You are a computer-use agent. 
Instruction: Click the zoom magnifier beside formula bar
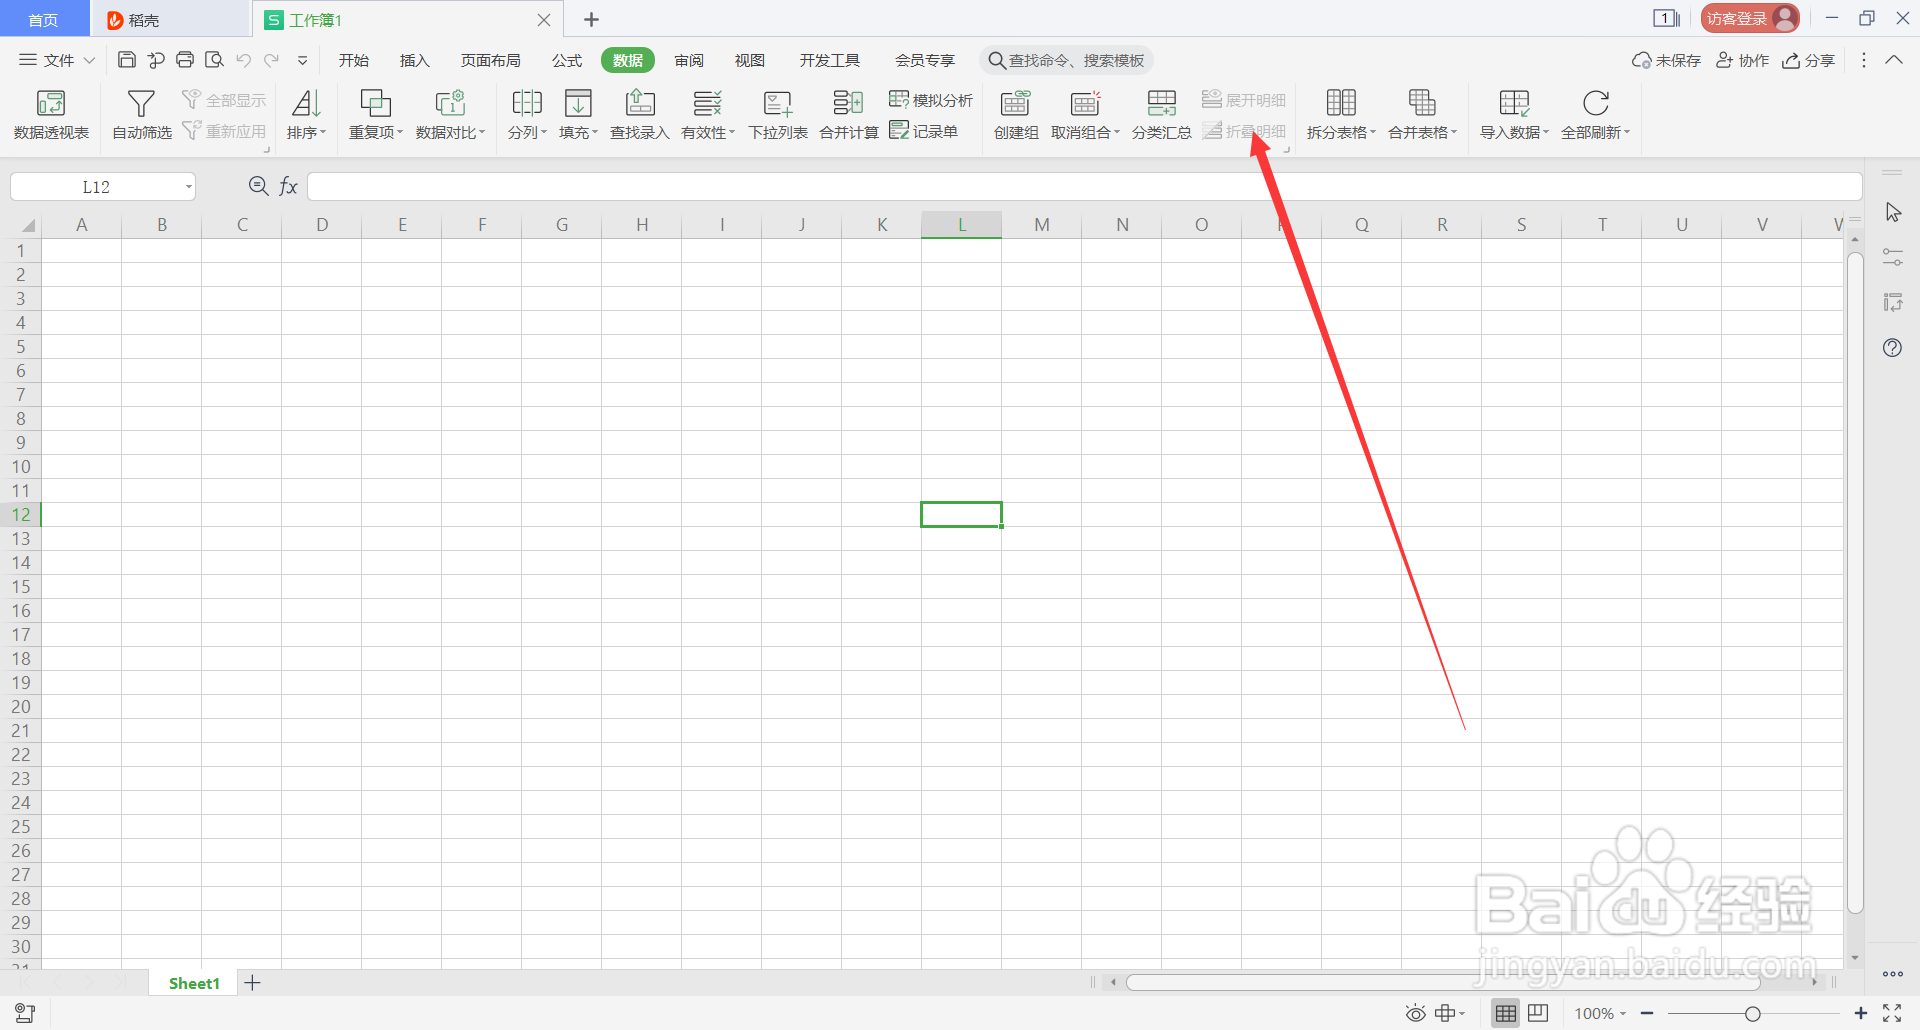tap(258, 186)
